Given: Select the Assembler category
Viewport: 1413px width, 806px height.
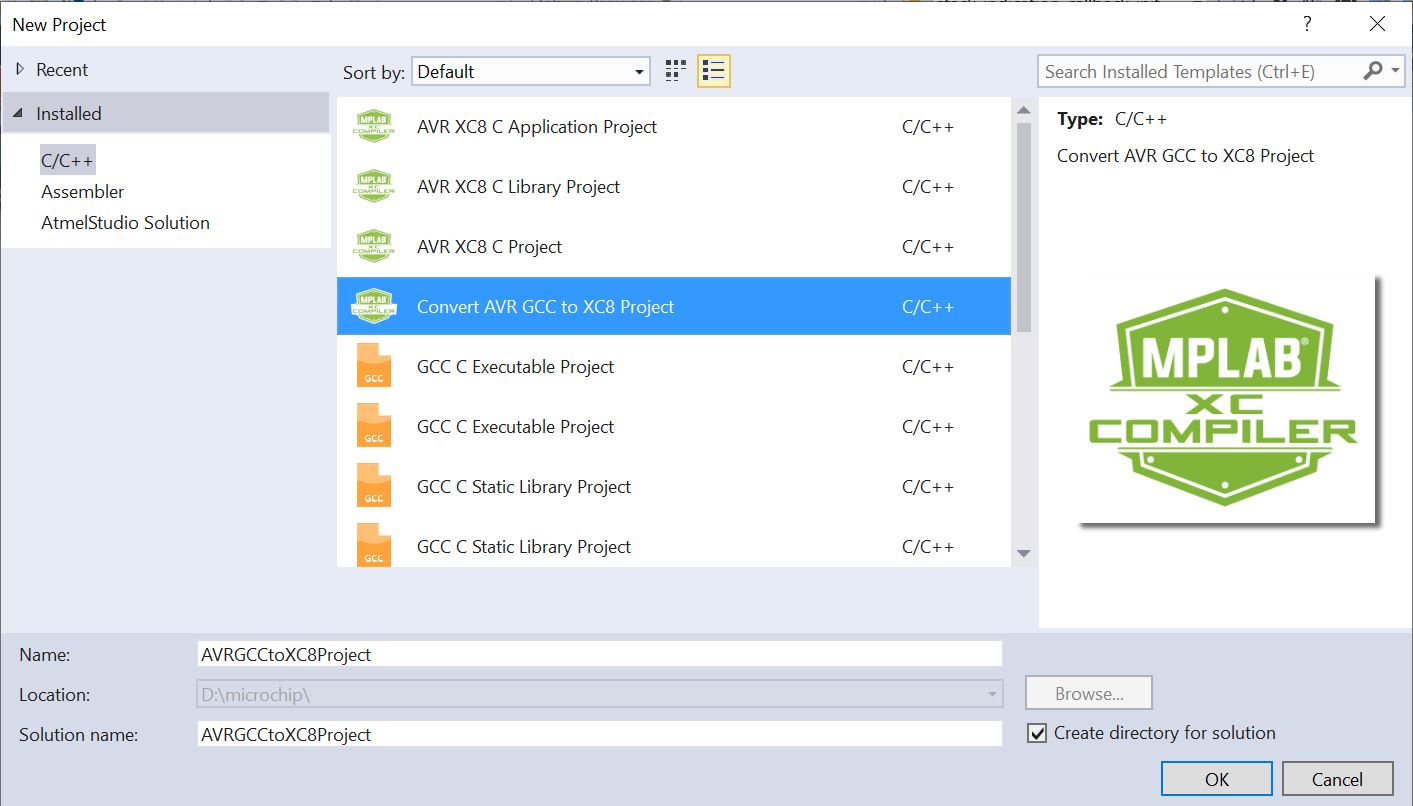Looking at the screenshot, I should (x=82, y=191).
